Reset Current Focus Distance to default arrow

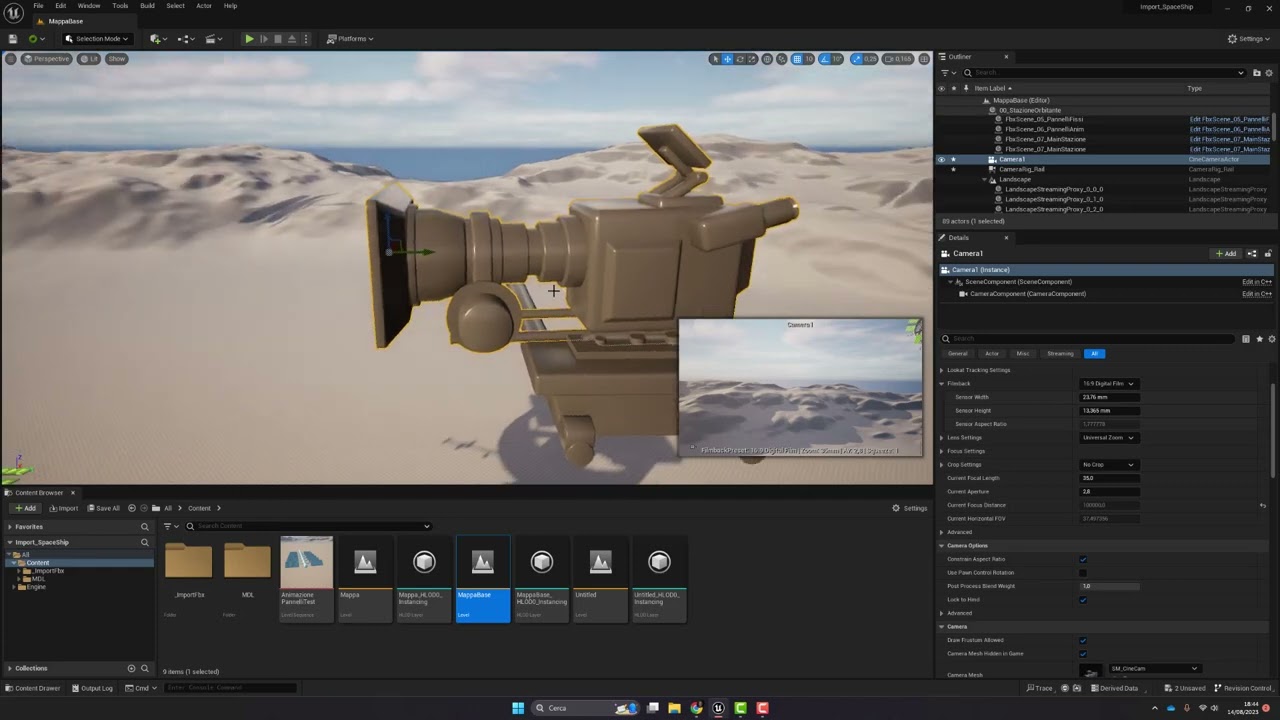1263,505
